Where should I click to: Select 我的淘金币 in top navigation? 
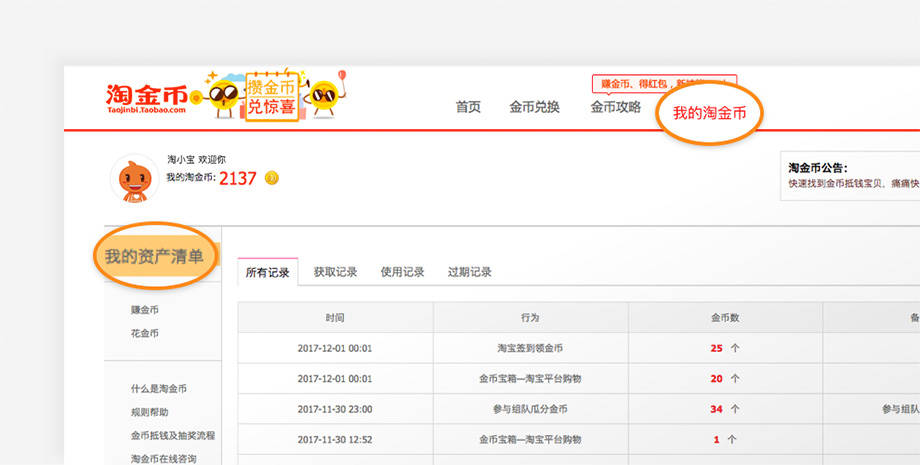[709, 113]
